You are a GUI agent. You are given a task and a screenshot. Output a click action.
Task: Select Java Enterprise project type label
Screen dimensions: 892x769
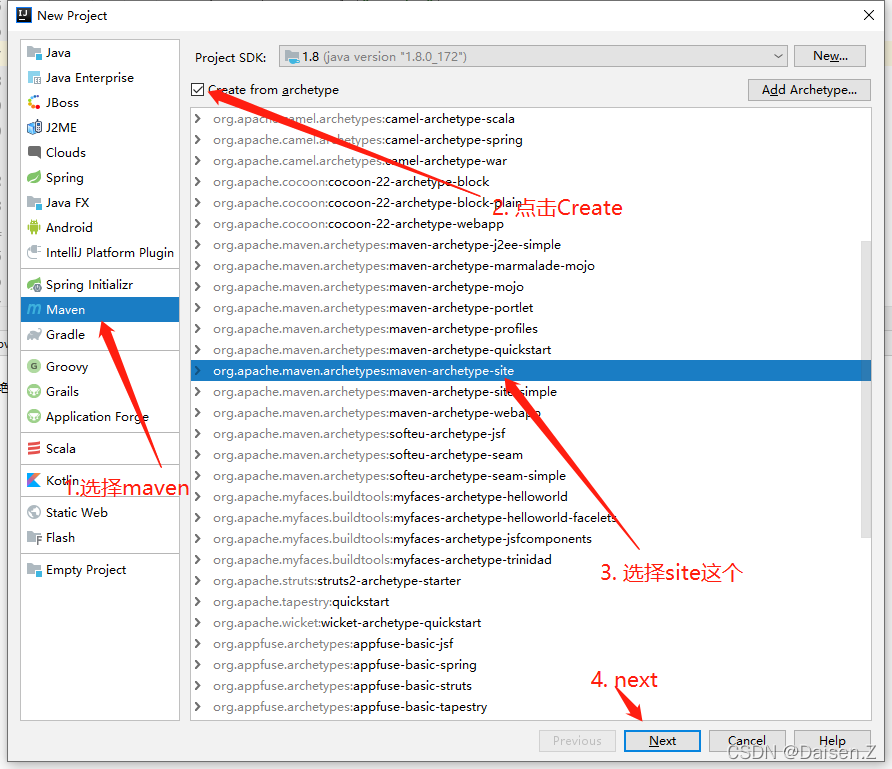point(90,78)
